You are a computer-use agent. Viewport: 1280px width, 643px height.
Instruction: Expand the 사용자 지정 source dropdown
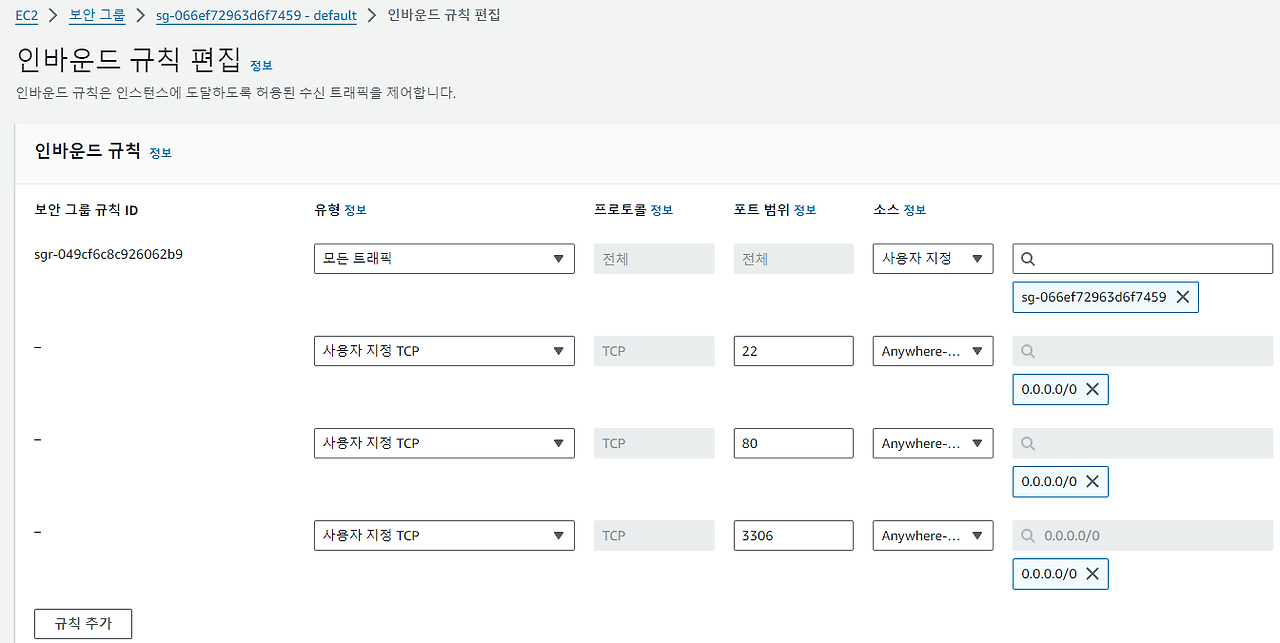coord(932,259)
